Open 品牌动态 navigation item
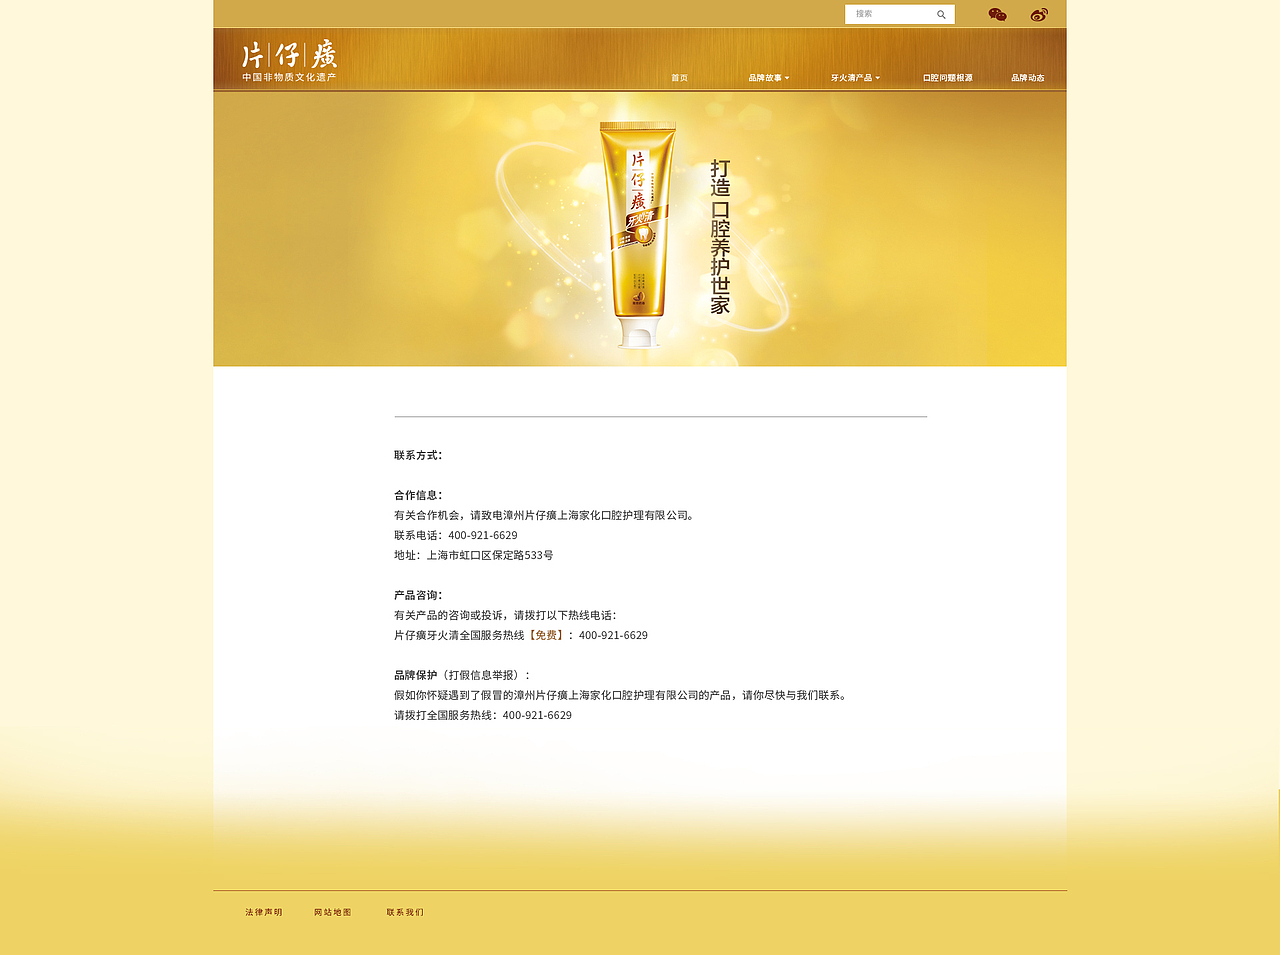1280x955 pixels. point(1028,78)
